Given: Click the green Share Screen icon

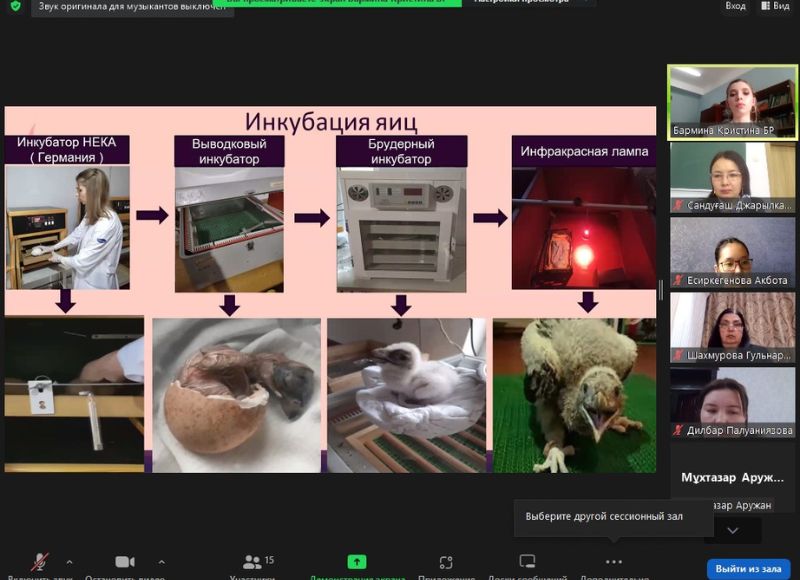Looking at the screenshot, I should pyautogui.click(x=357, y=562).
